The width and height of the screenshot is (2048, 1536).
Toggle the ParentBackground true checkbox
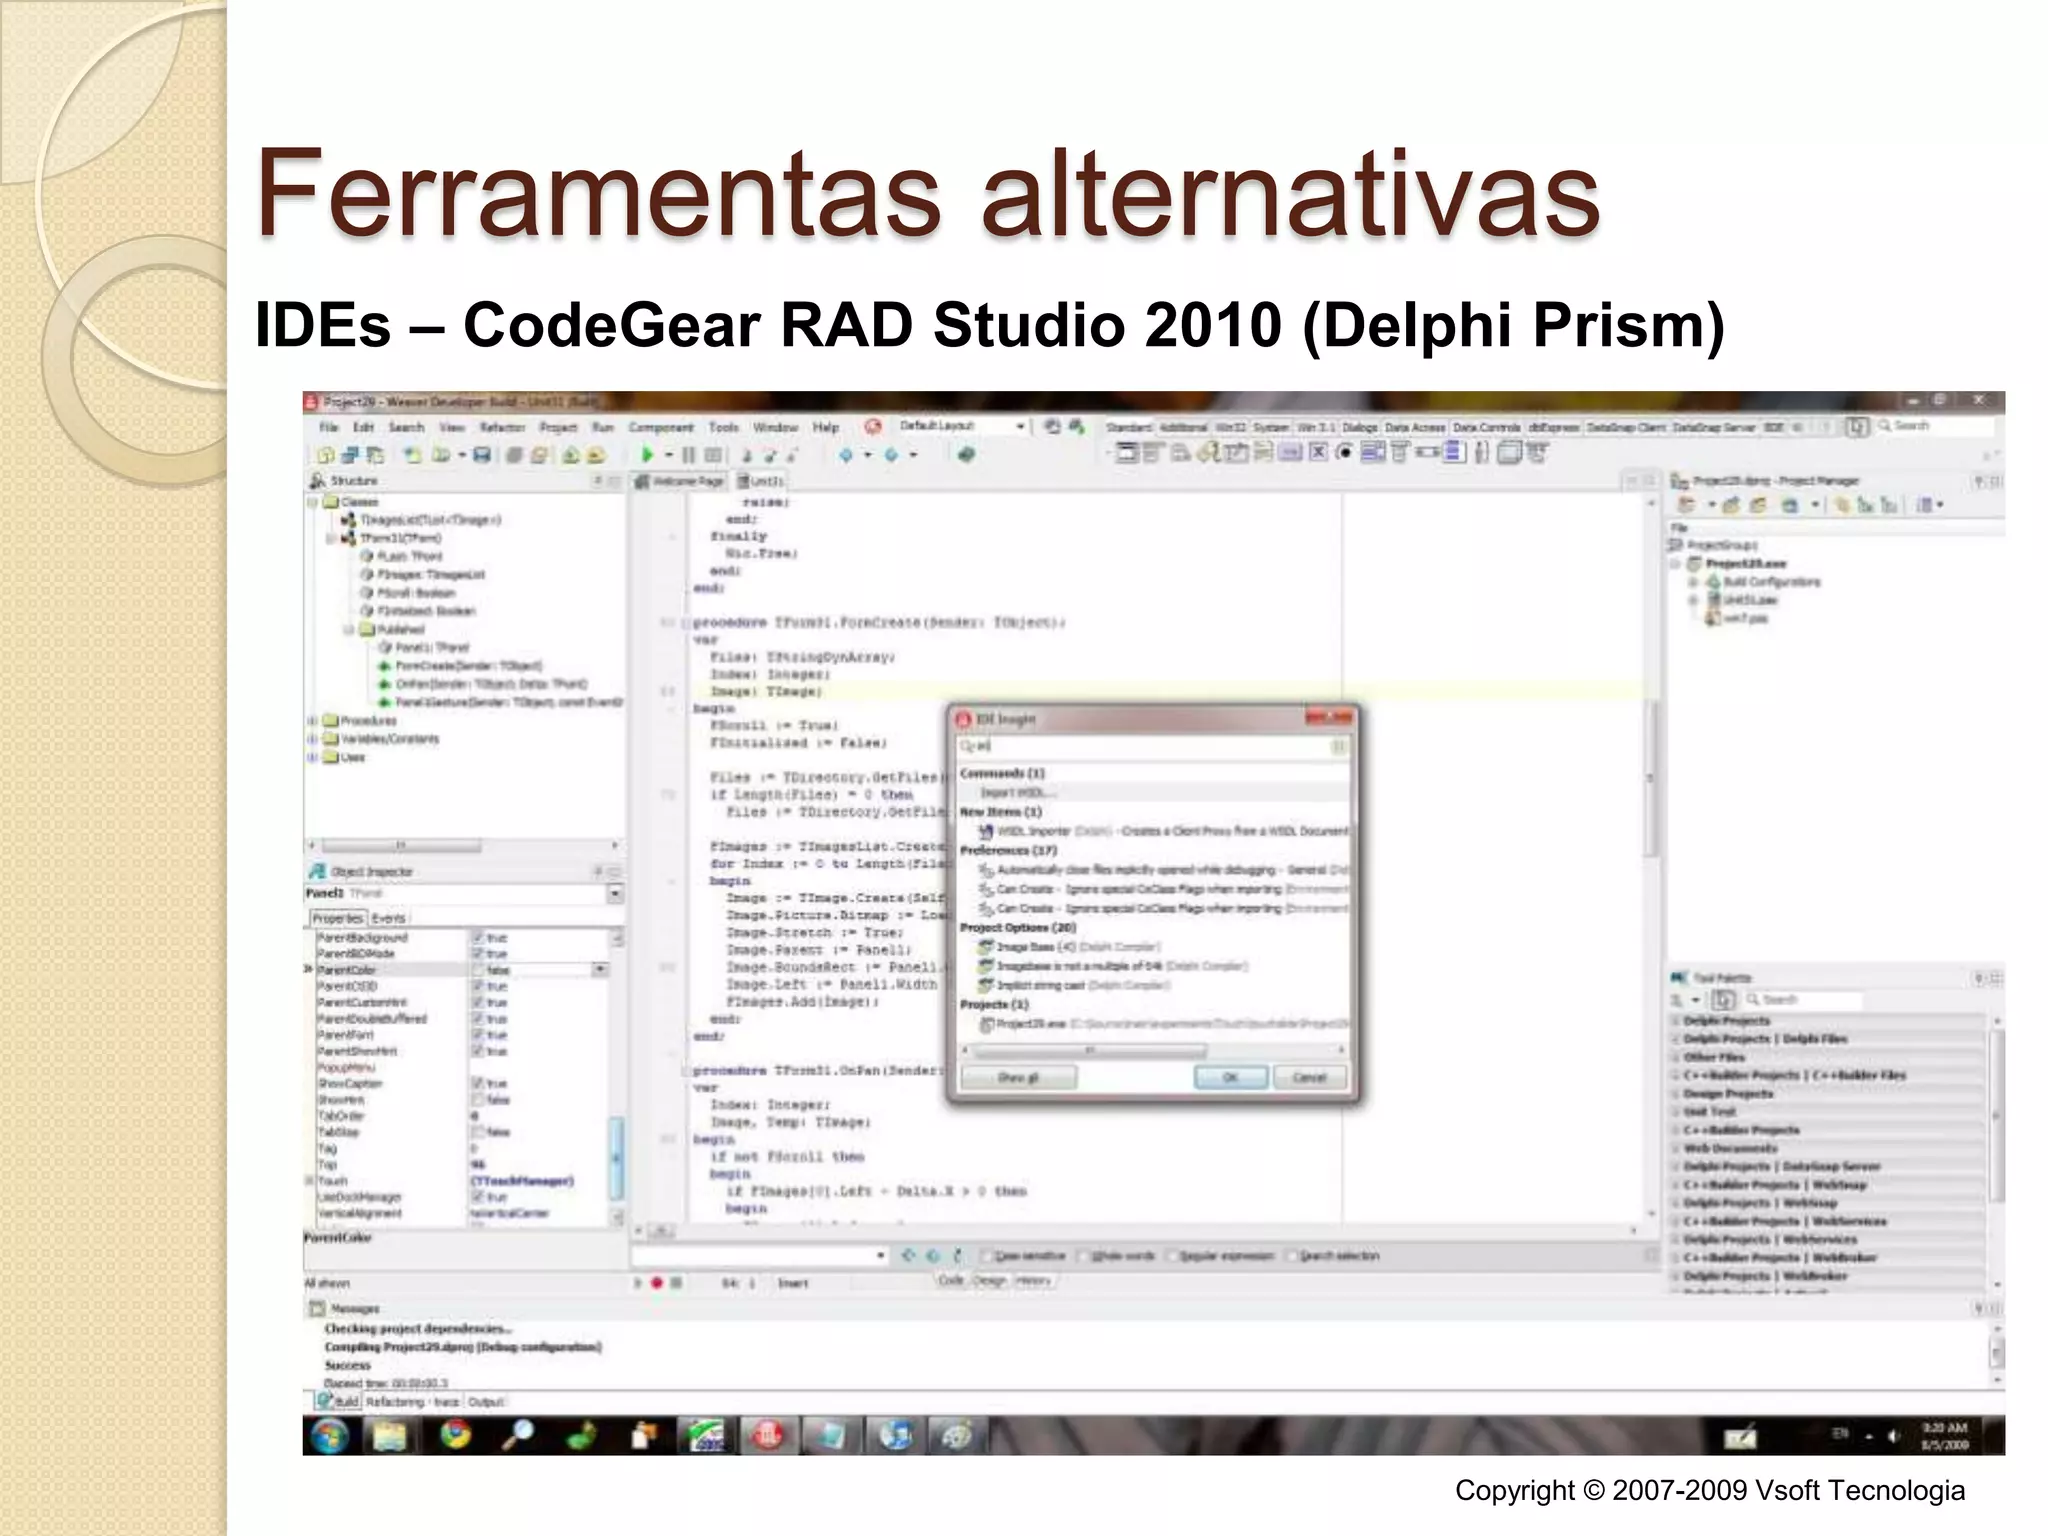pos(478,938)
